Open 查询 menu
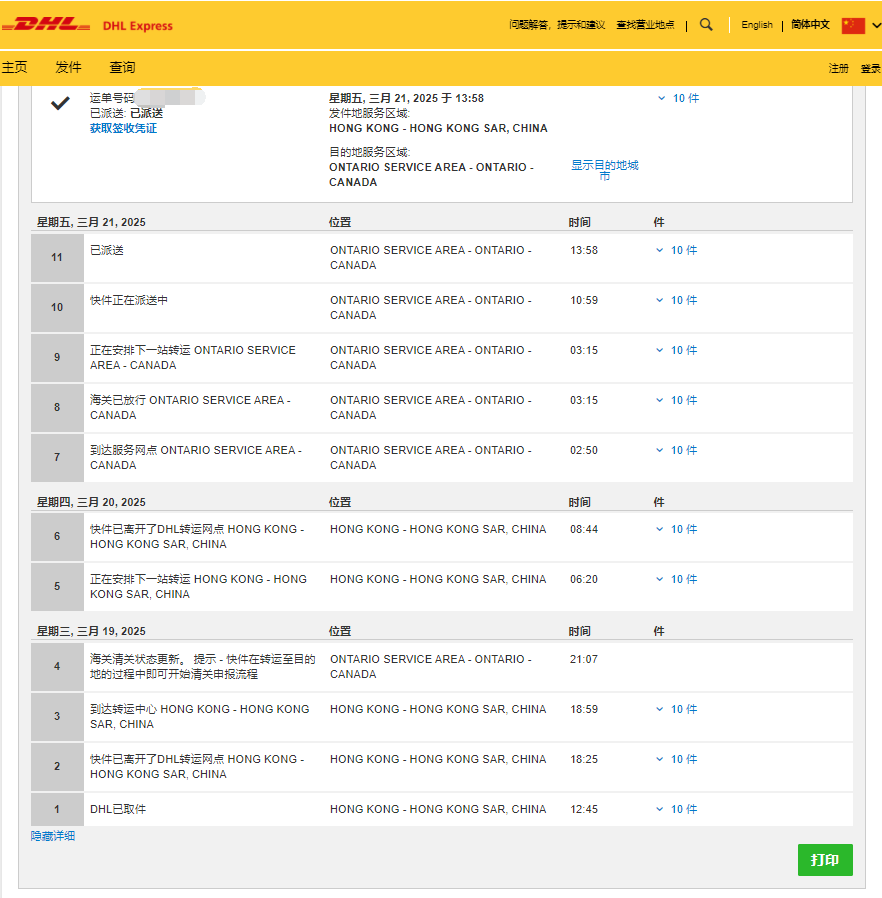The width and height of the screenshot is (882, 898). coord(122,67)
